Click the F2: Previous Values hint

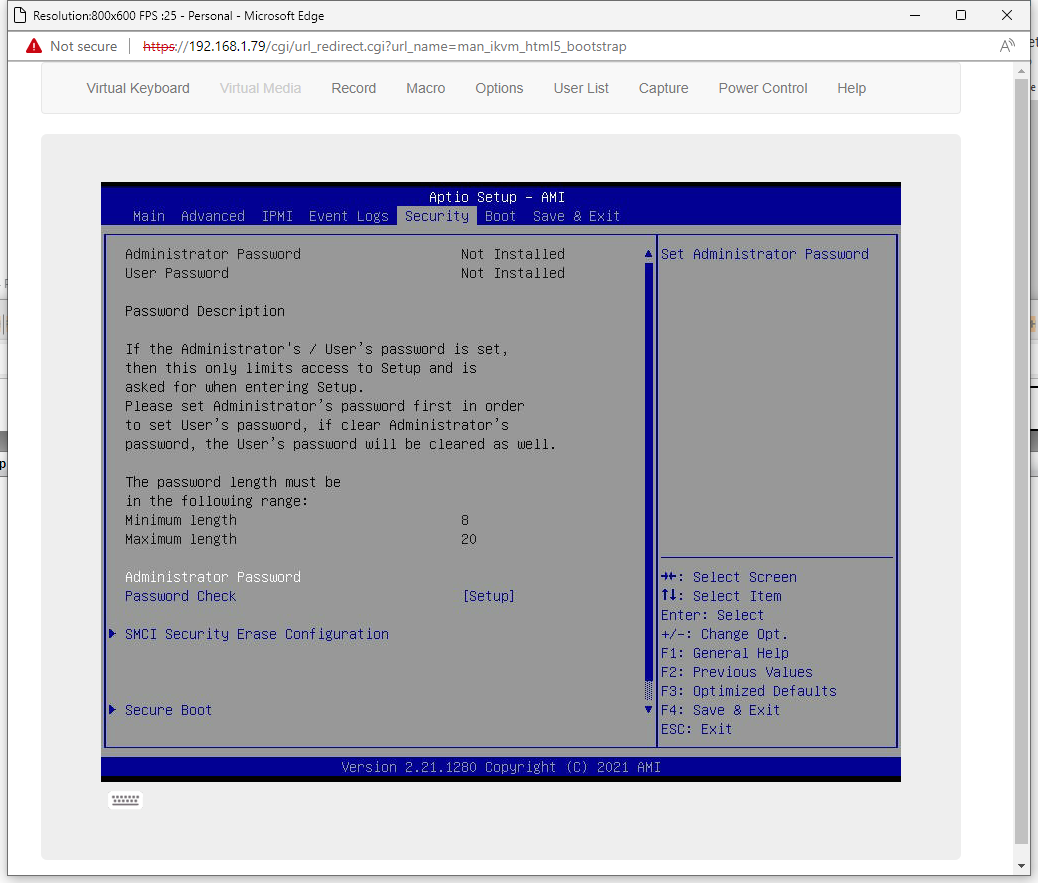[736, 672]
